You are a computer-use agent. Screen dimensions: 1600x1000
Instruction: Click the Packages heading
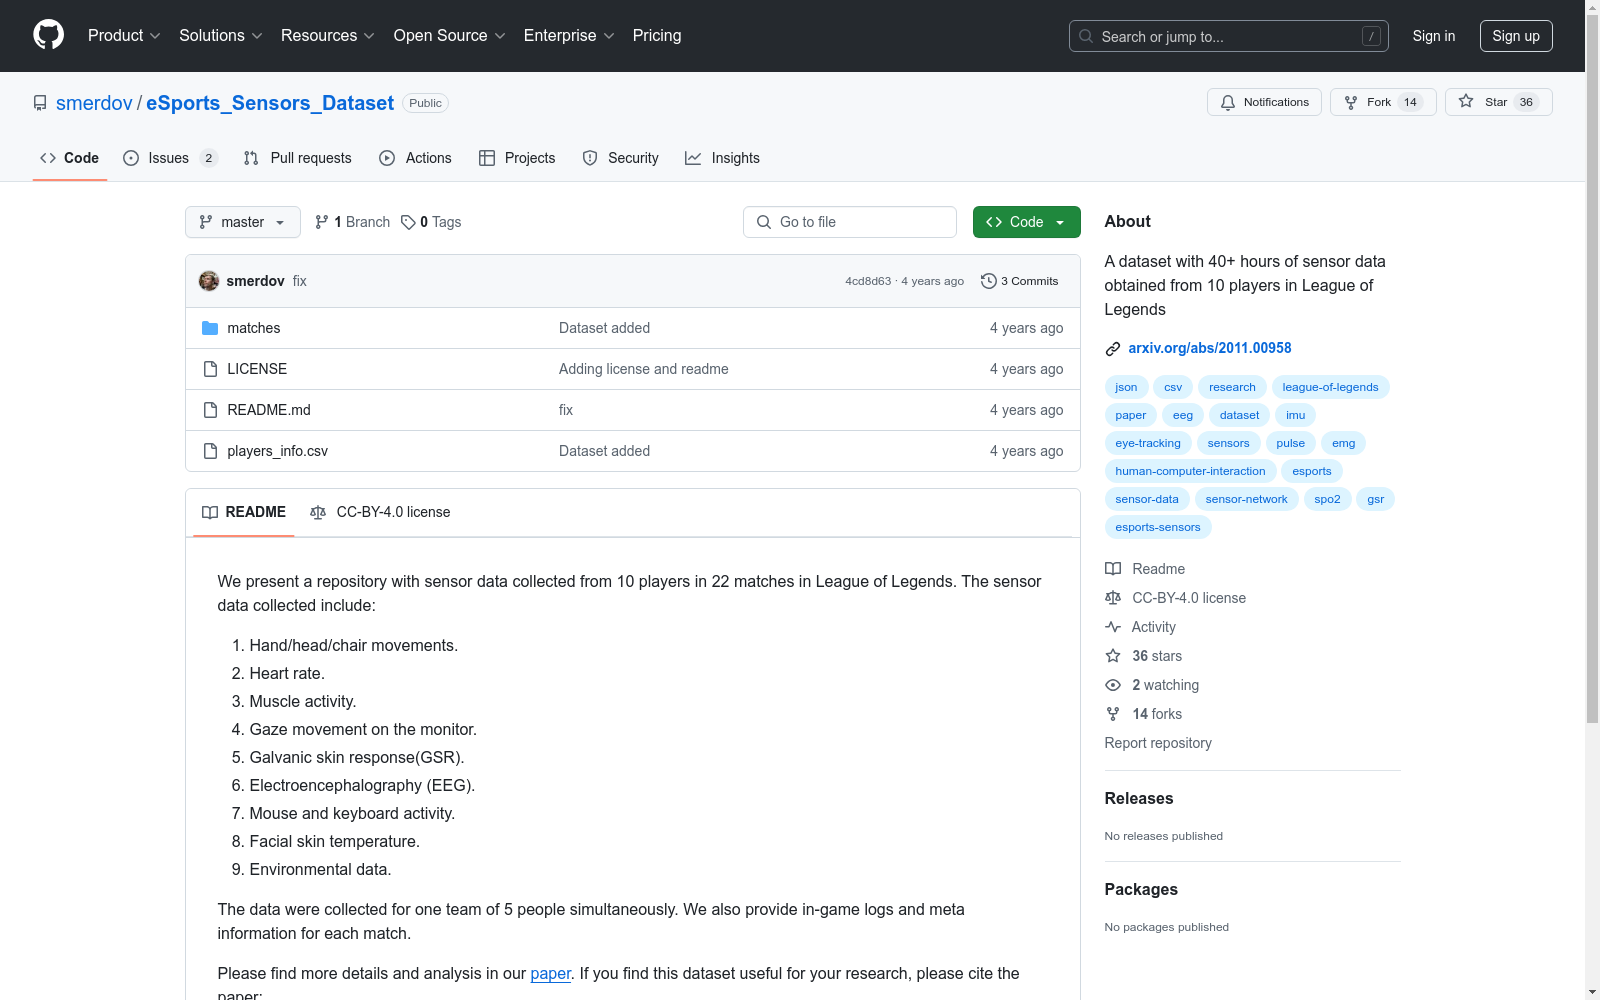click(x=1141, y=889)
